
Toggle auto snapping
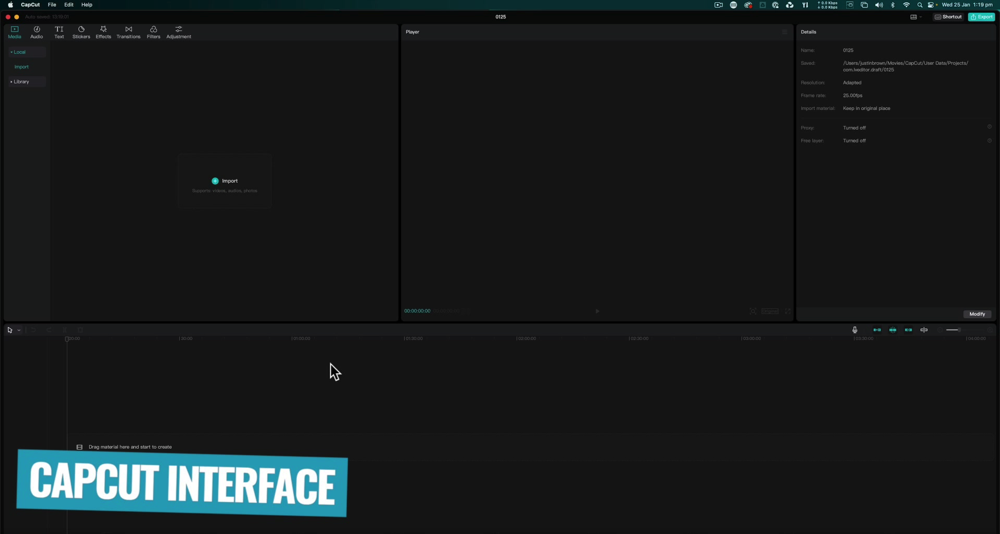click(x=893, y=330)
